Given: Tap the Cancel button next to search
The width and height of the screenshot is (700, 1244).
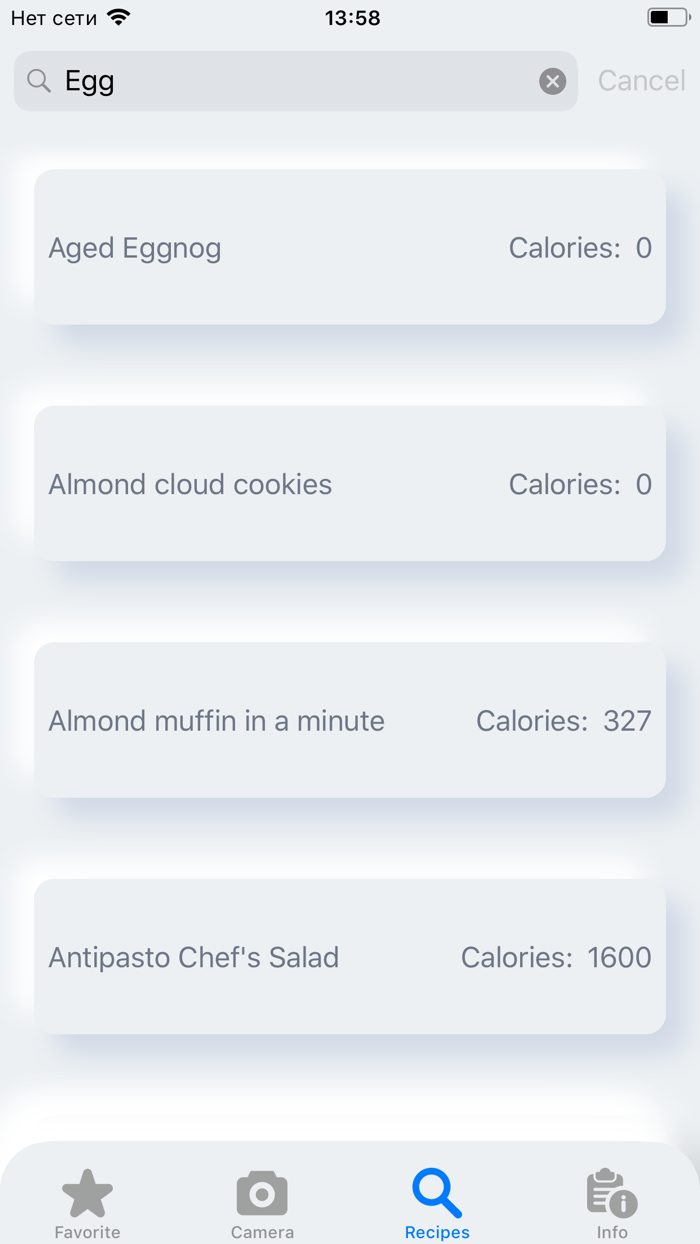Looking at the screenshot, I should click(641, 80).
